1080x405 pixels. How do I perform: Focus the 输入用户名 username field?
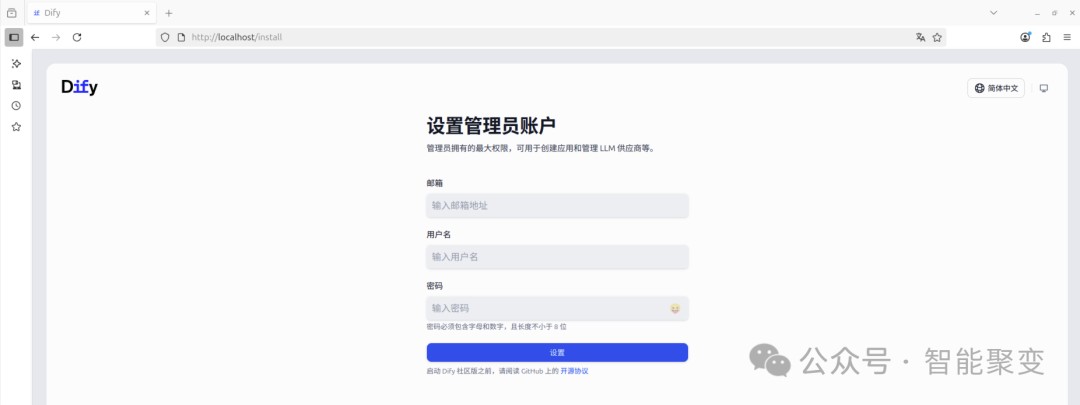click(x=557, y=257)
